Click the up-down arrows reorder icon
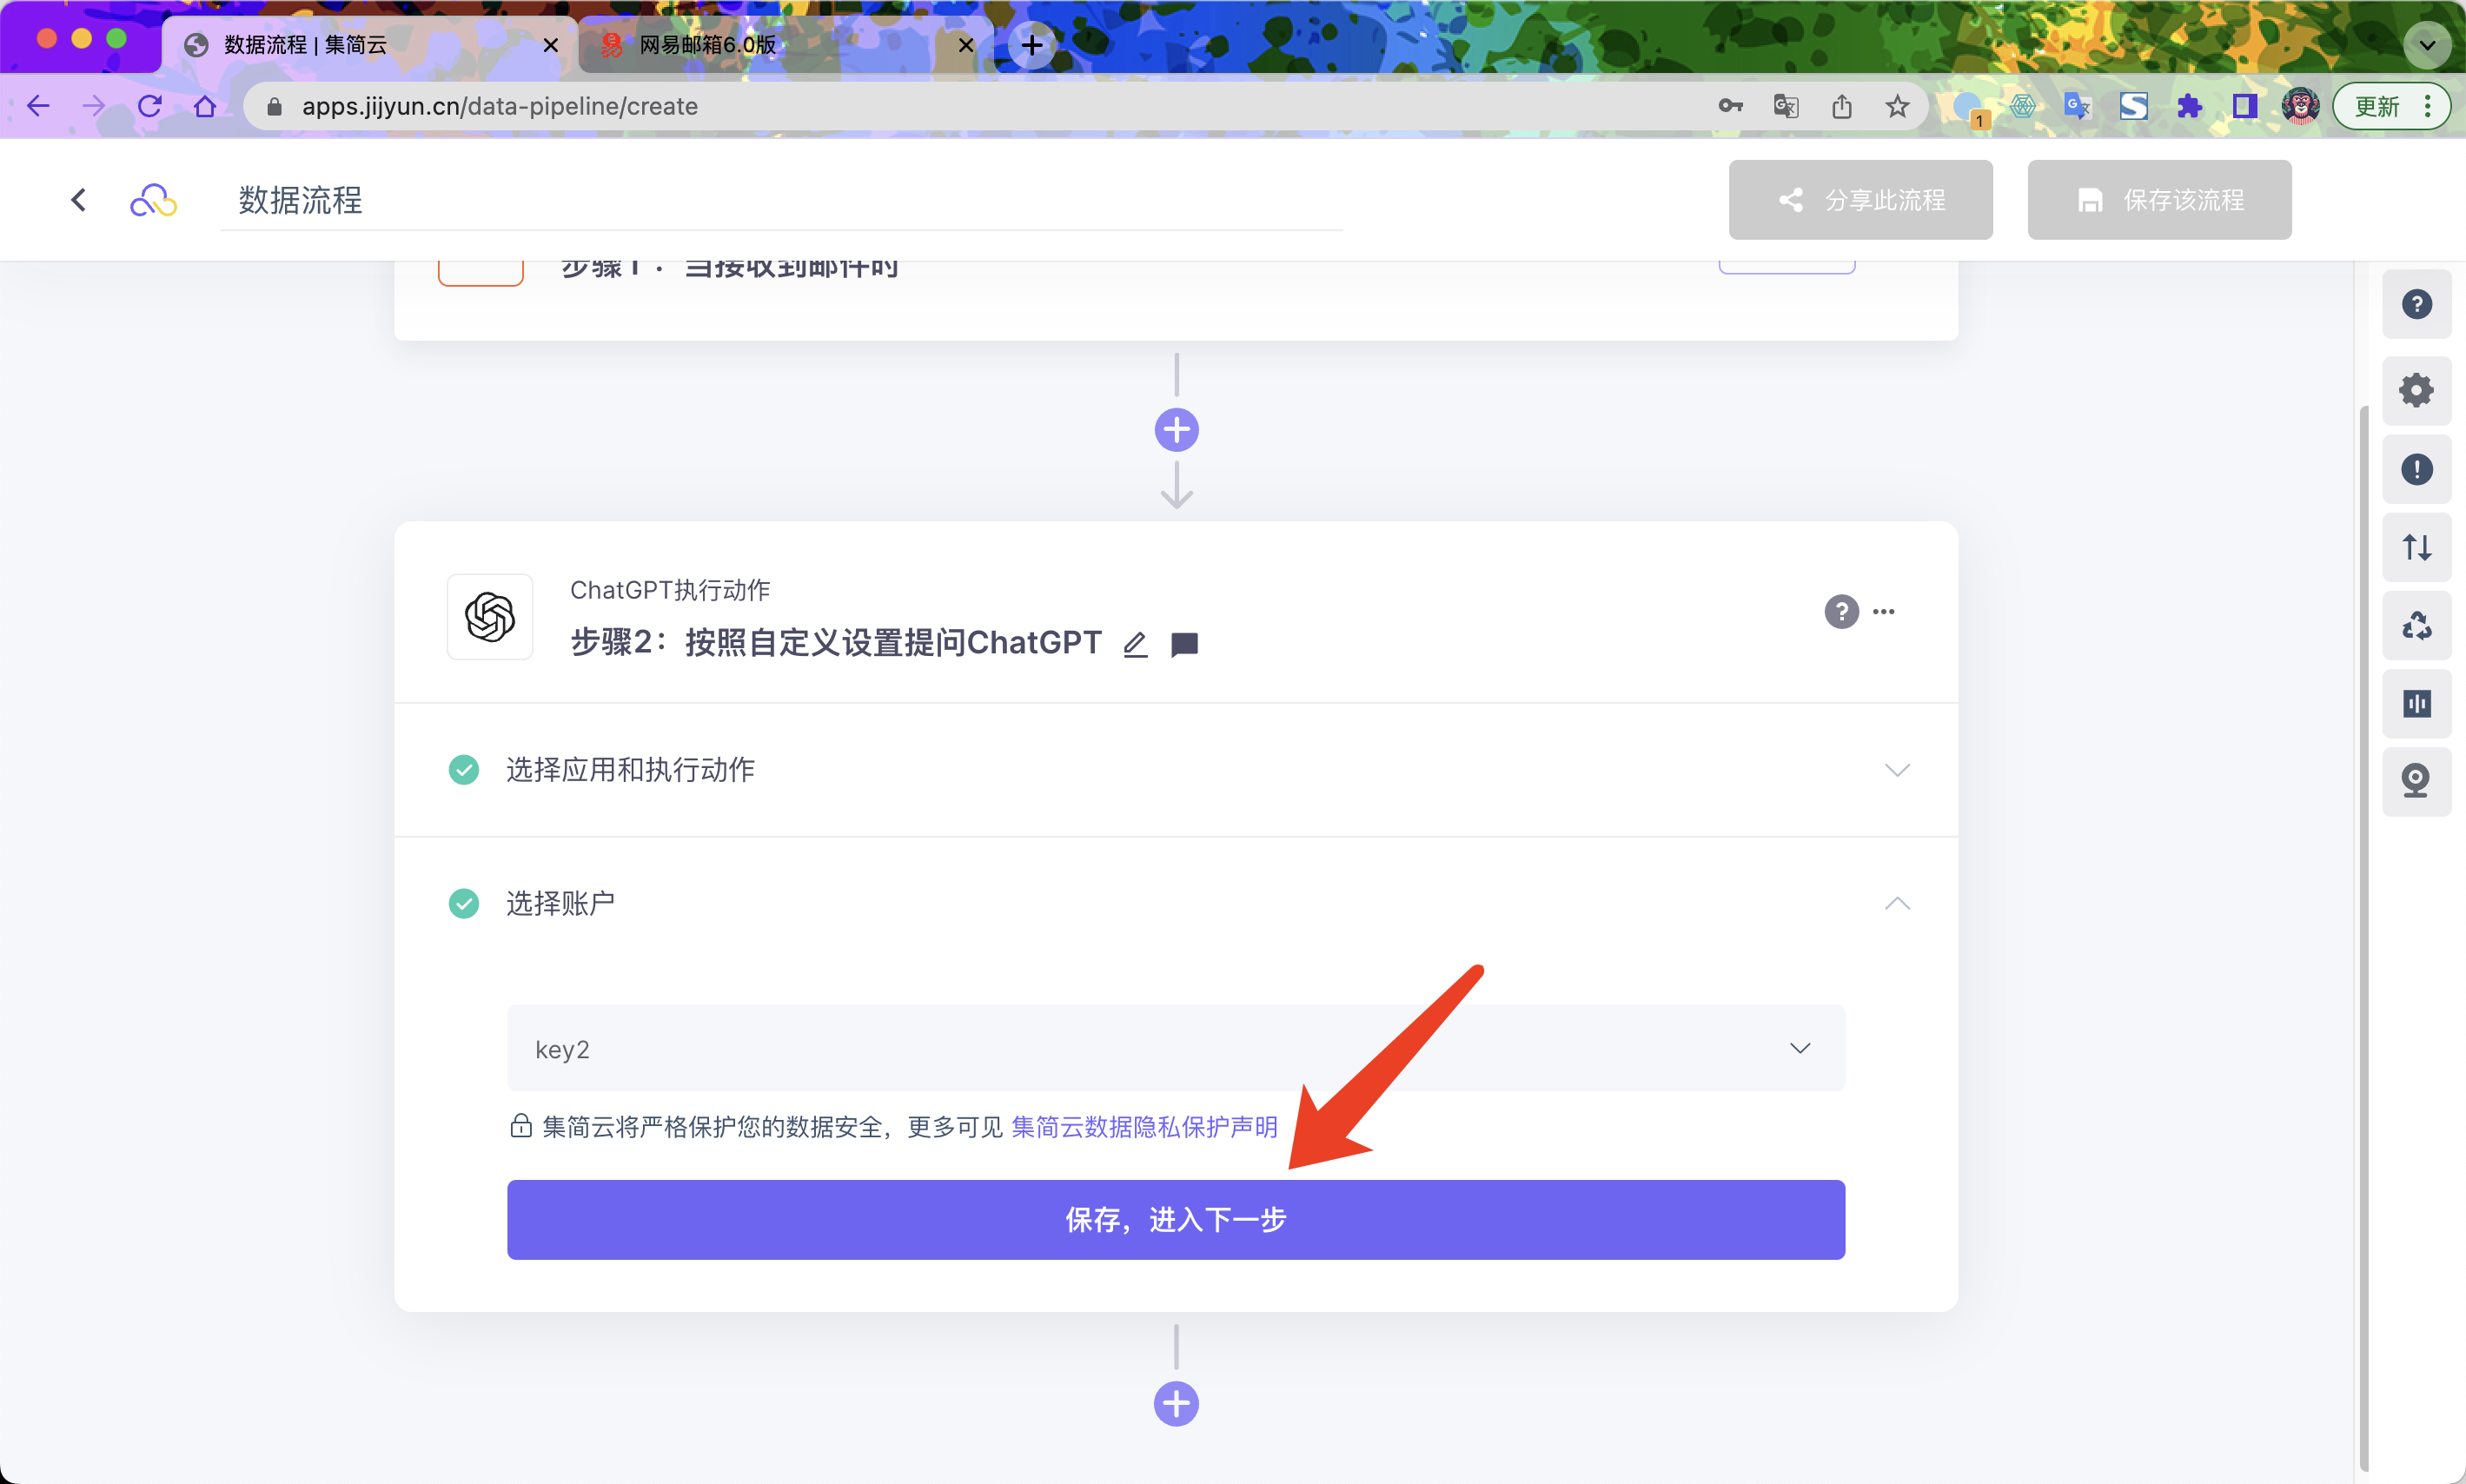The width and height of the screenshot is (2466, 1484). (x=2416, y=547)
